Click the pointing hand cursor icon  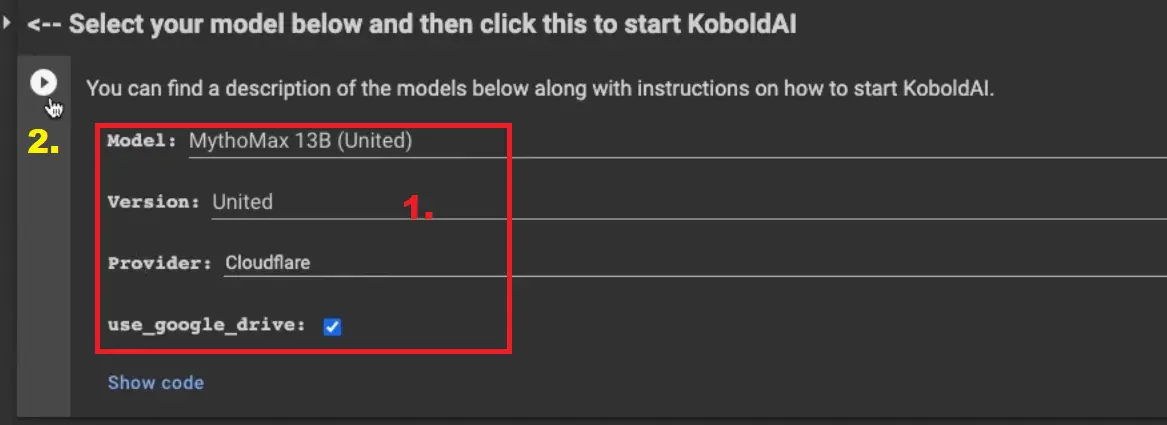tap(54, 108)
